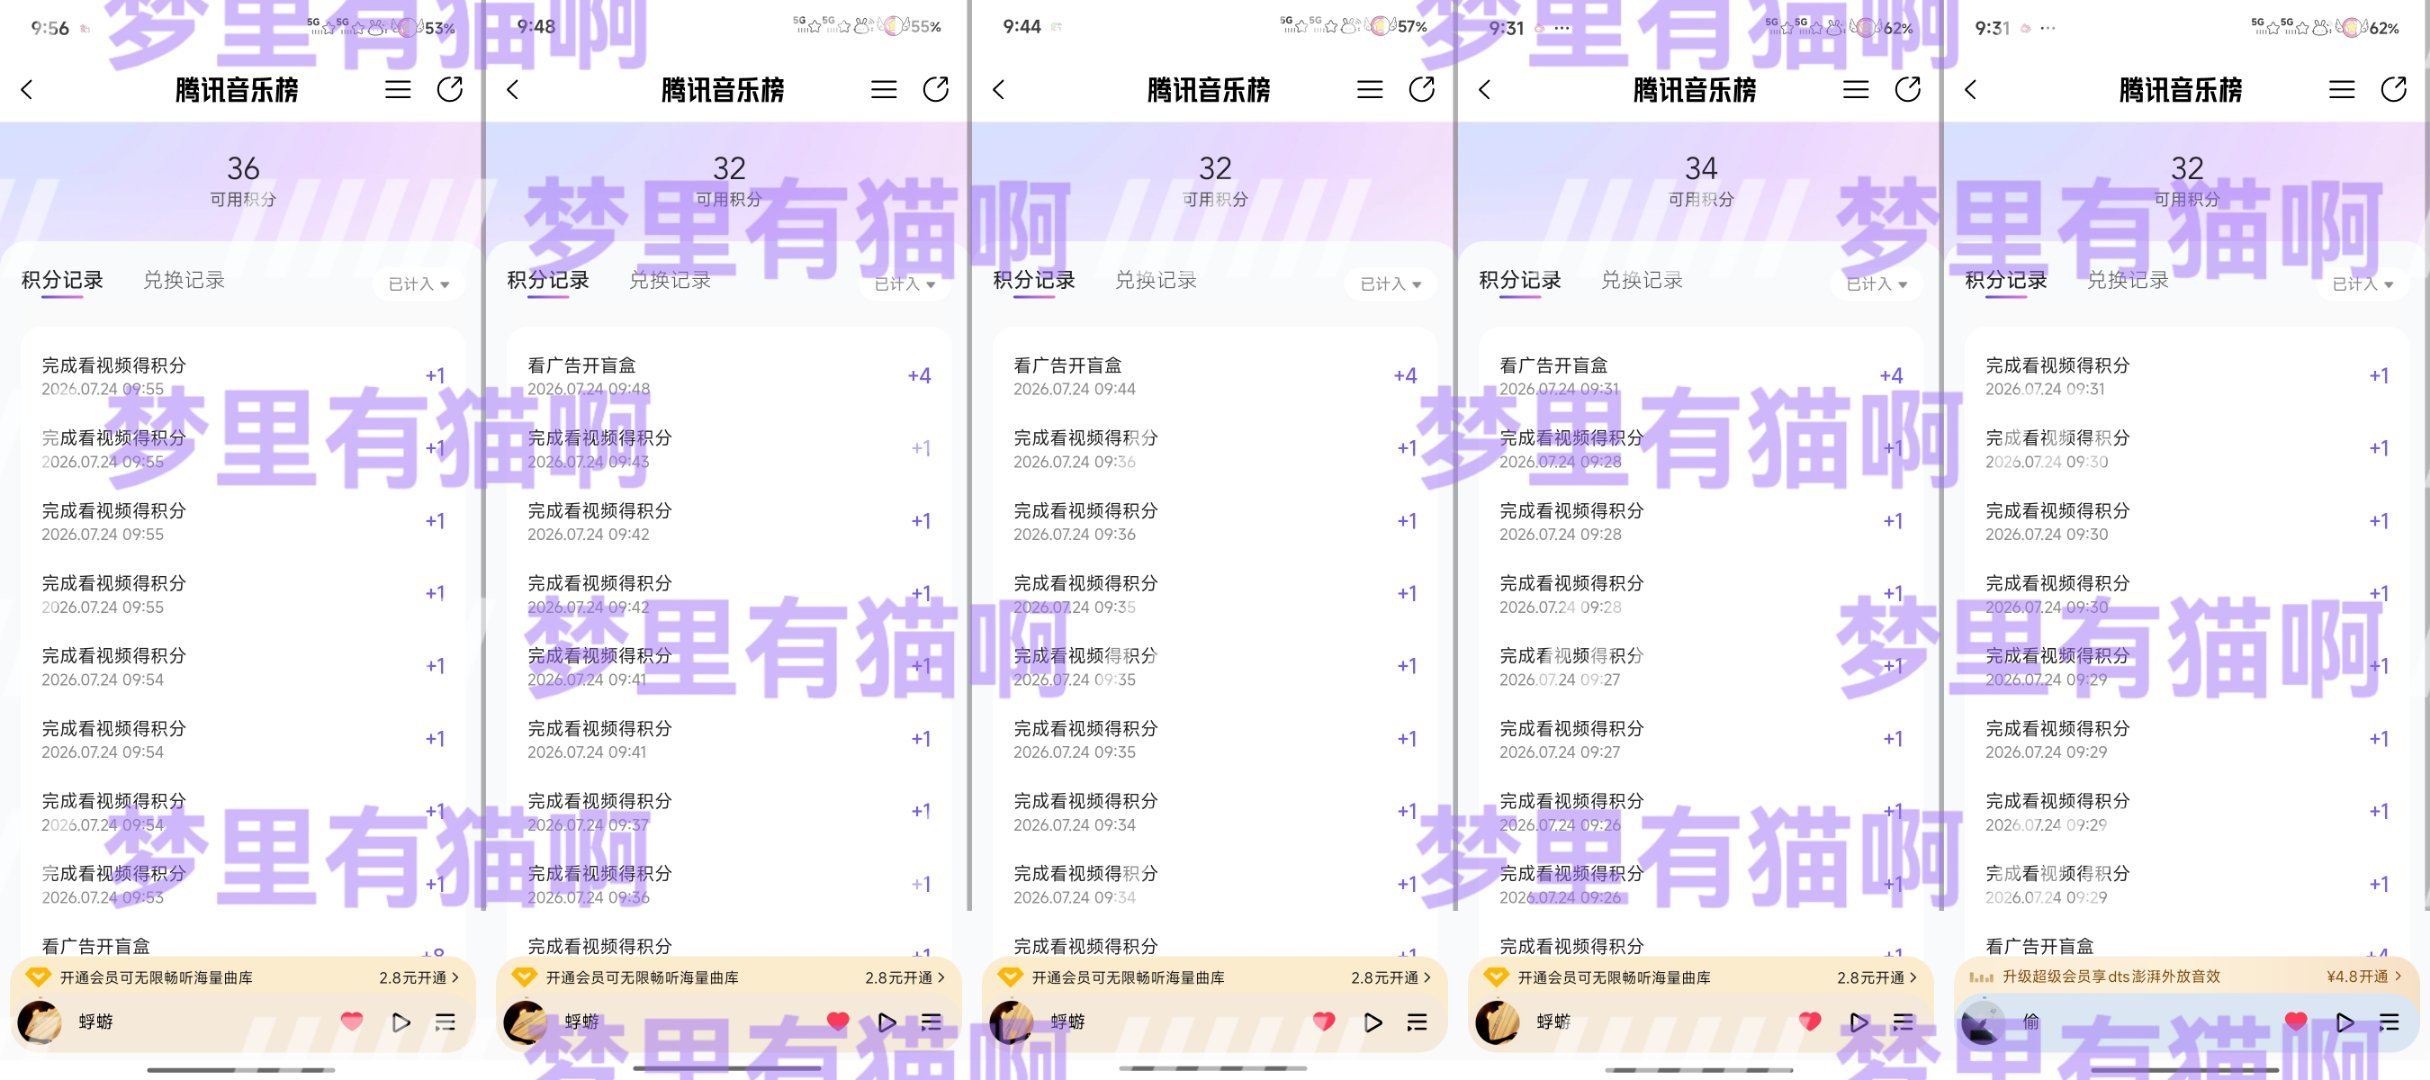Viewport: 2430px width, 1080px height.
Task: Tap 2.8元开通 on the 9:48 screen banner
Action: [905, 978]
